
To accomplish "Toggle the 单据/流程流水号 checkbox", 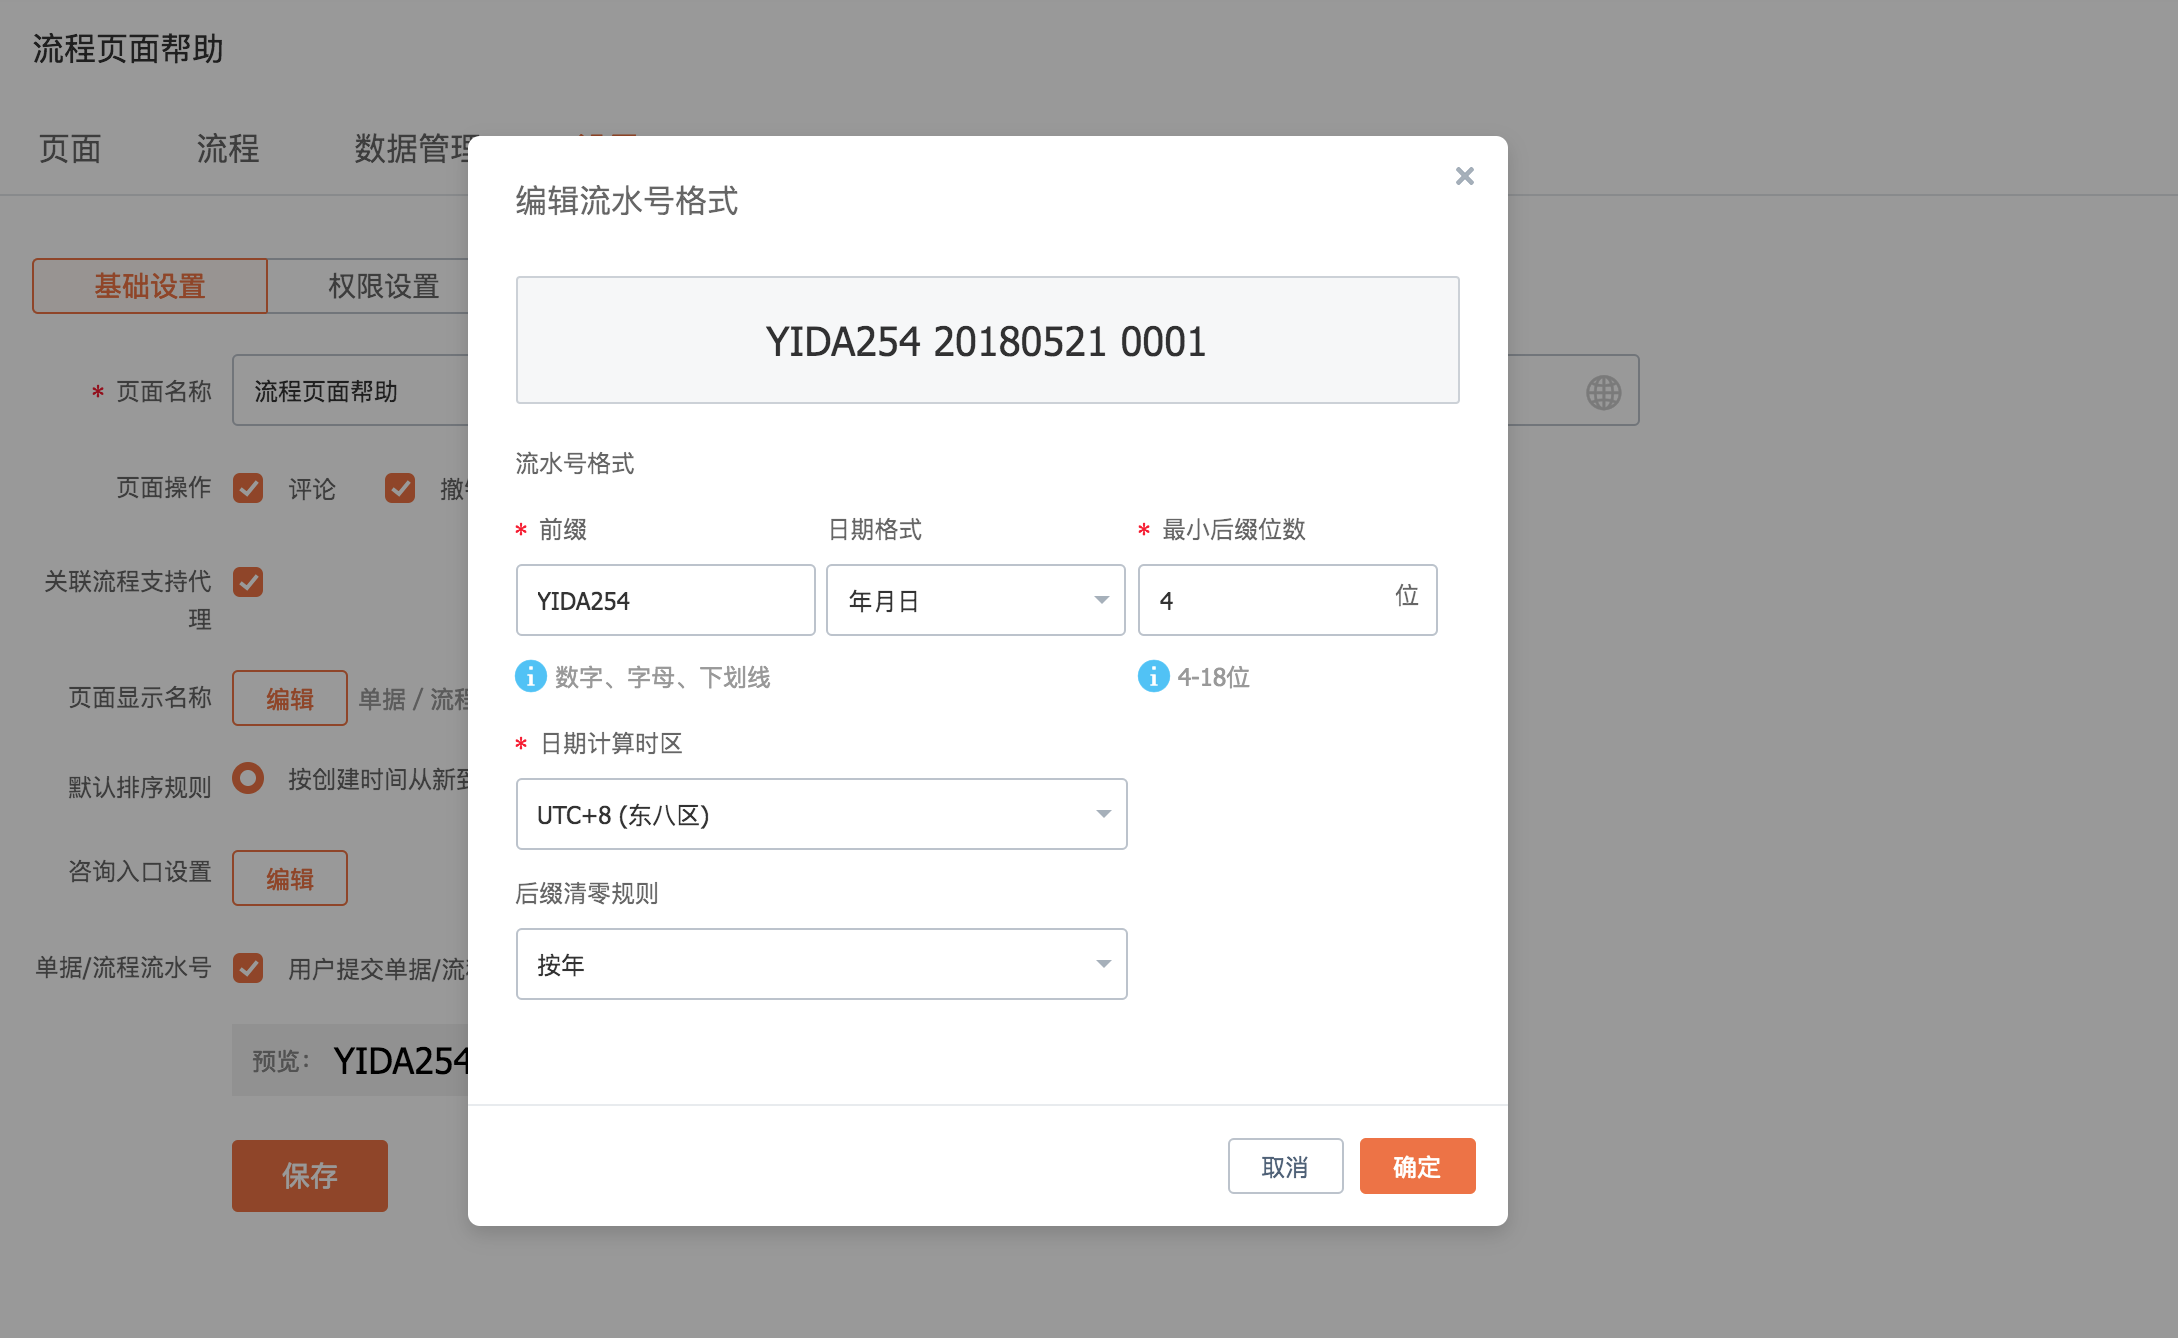I will click(248, 968).
